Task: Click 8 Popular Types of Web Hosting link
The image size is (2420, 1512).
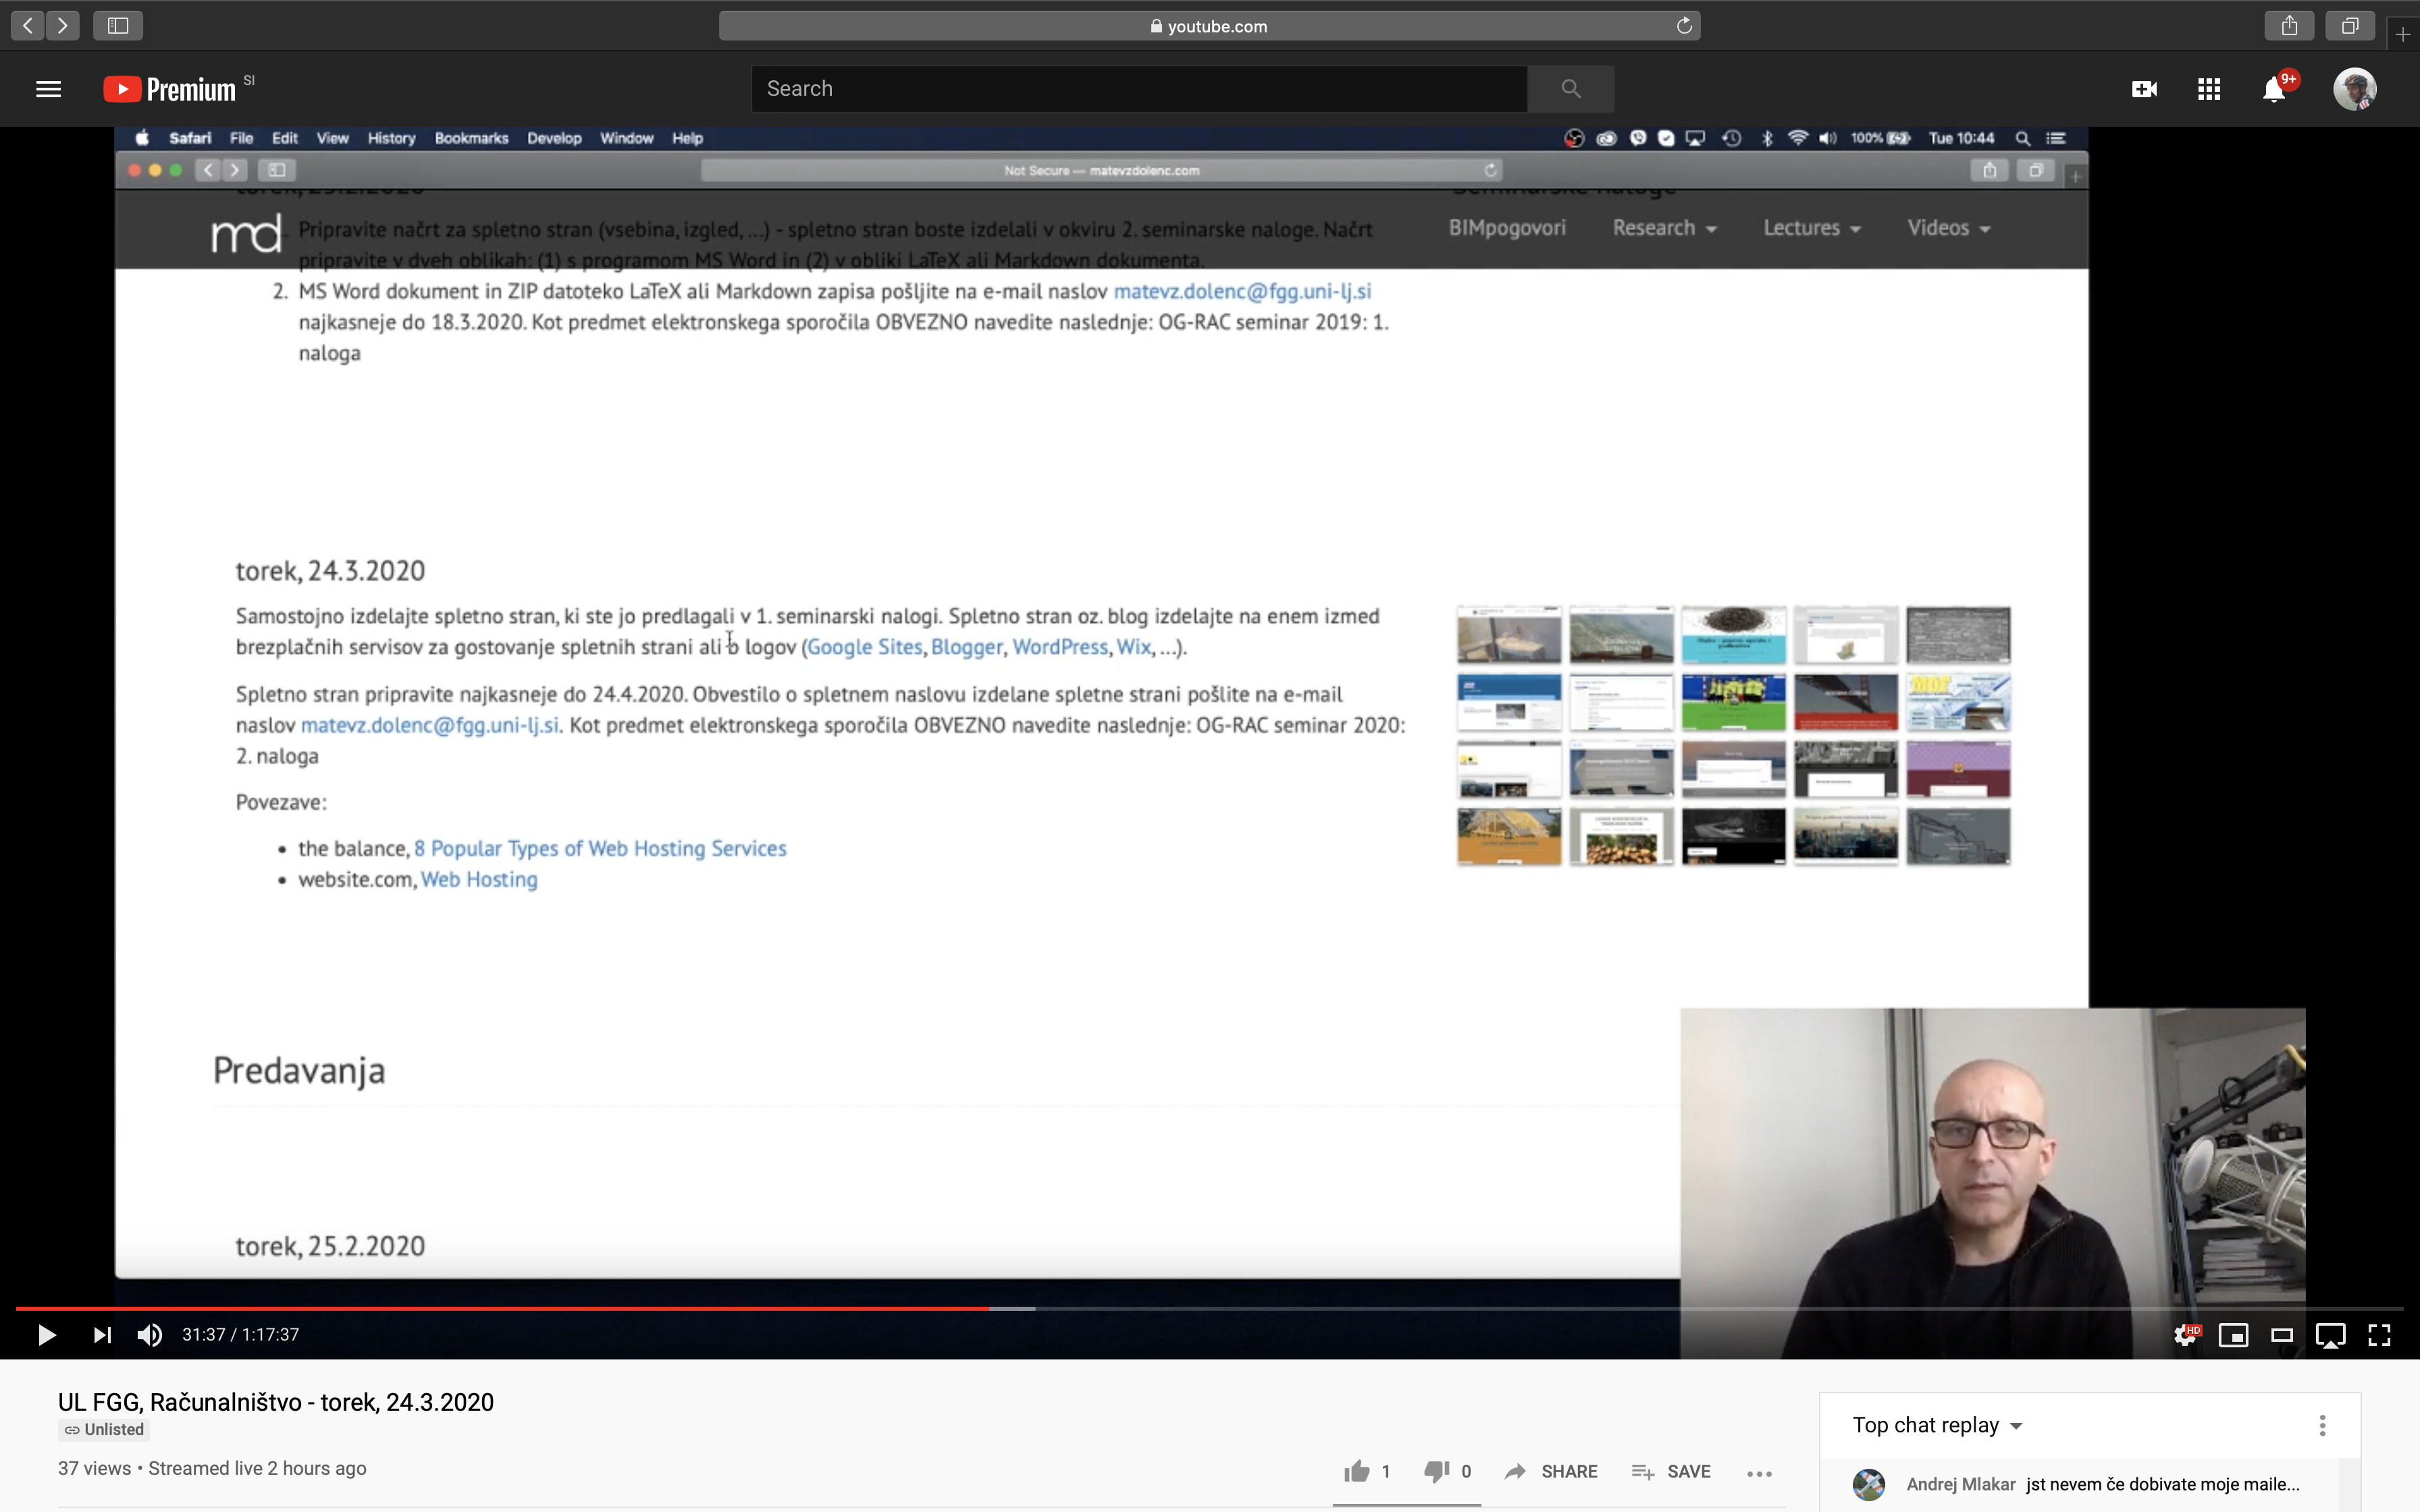Action: pos(600,848)
